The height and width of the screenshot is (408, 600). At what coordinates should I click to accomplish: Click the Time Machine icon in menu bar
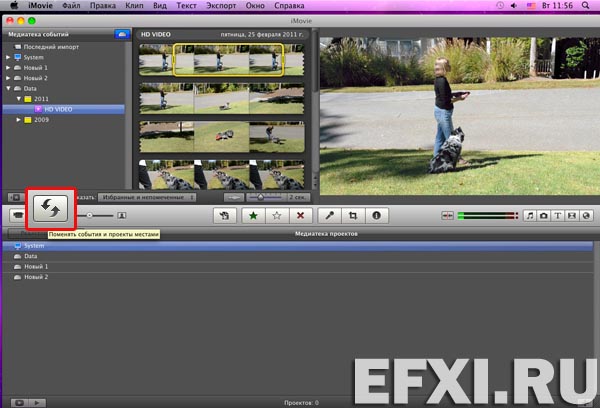pos(500,5)
